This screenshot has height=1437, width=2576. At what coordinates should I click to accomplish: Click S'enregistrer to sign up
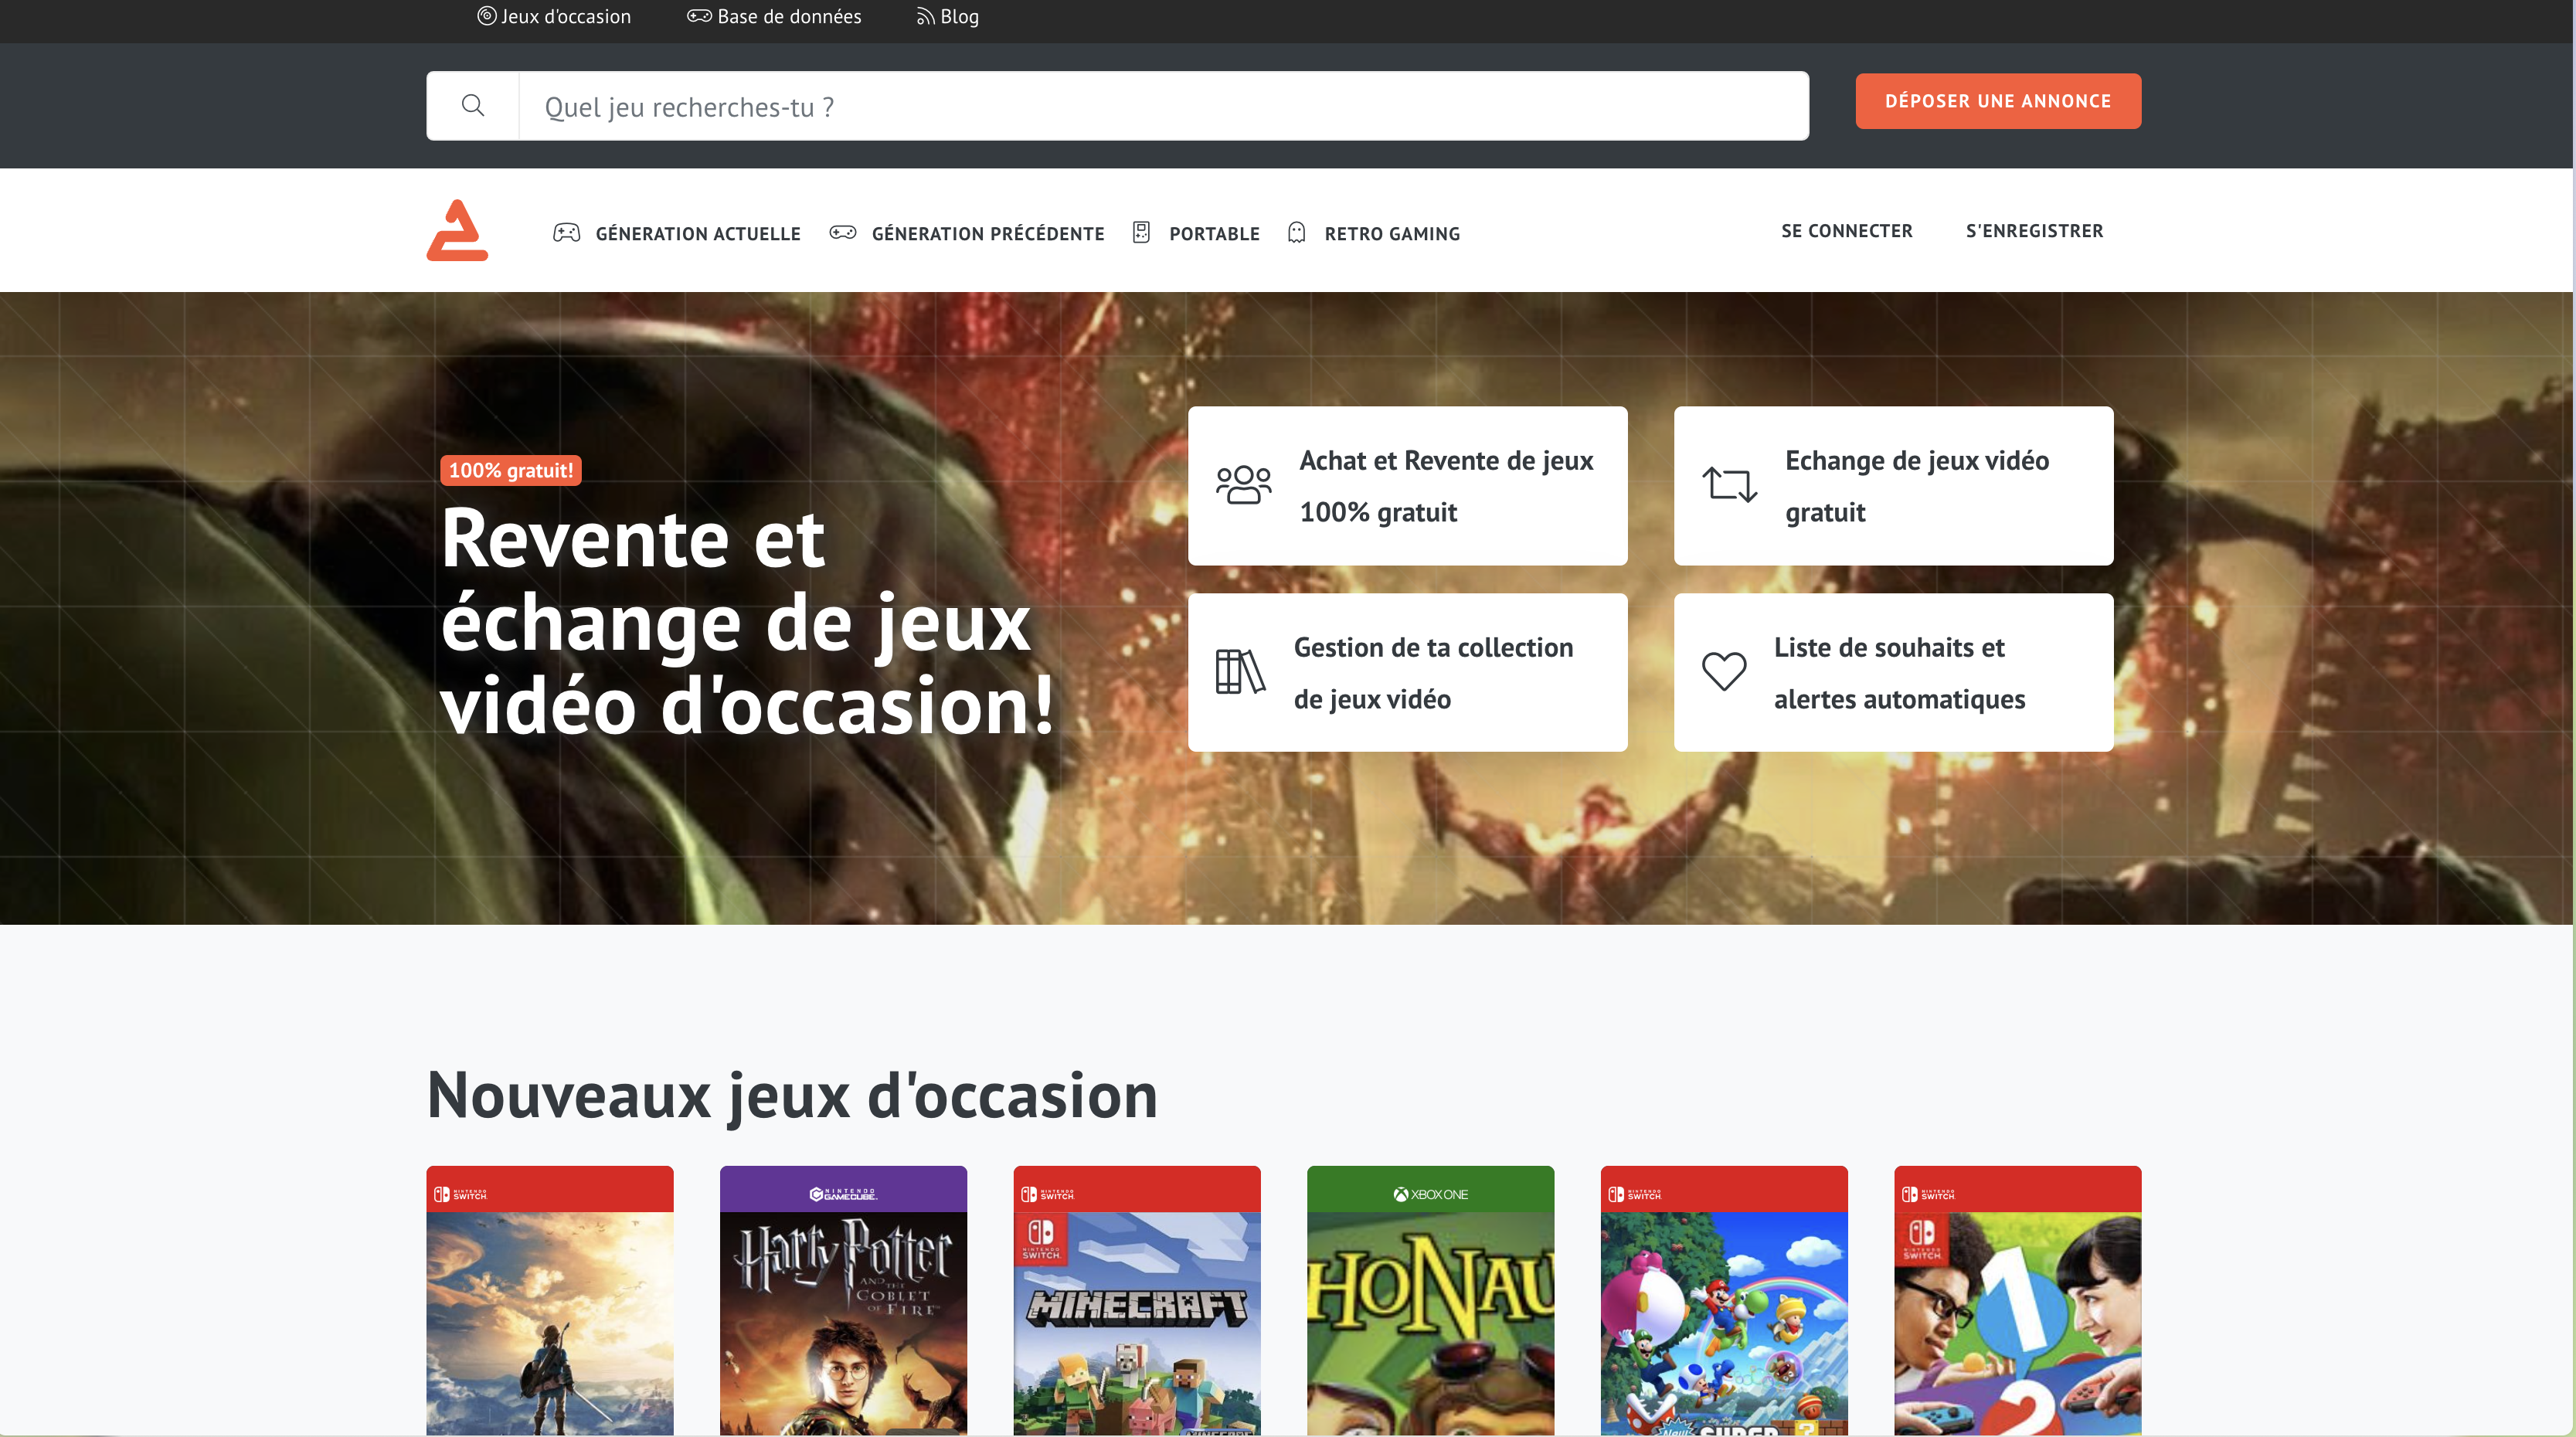tap(2034, 230)
